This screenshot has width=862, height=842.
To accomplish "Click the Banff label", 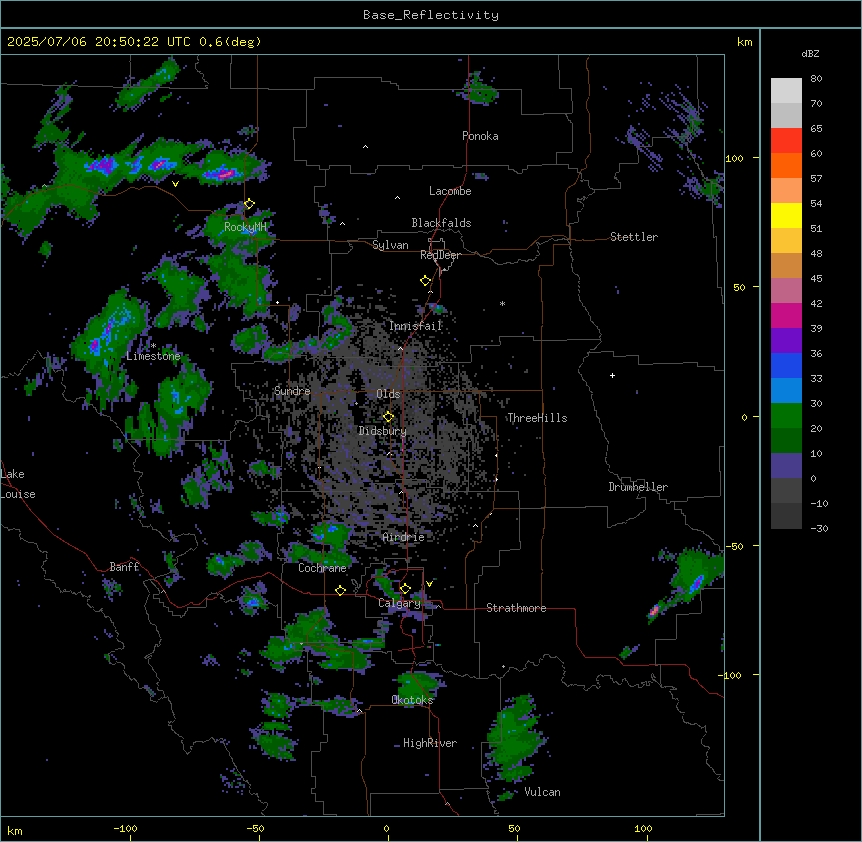I will point(124,567).
